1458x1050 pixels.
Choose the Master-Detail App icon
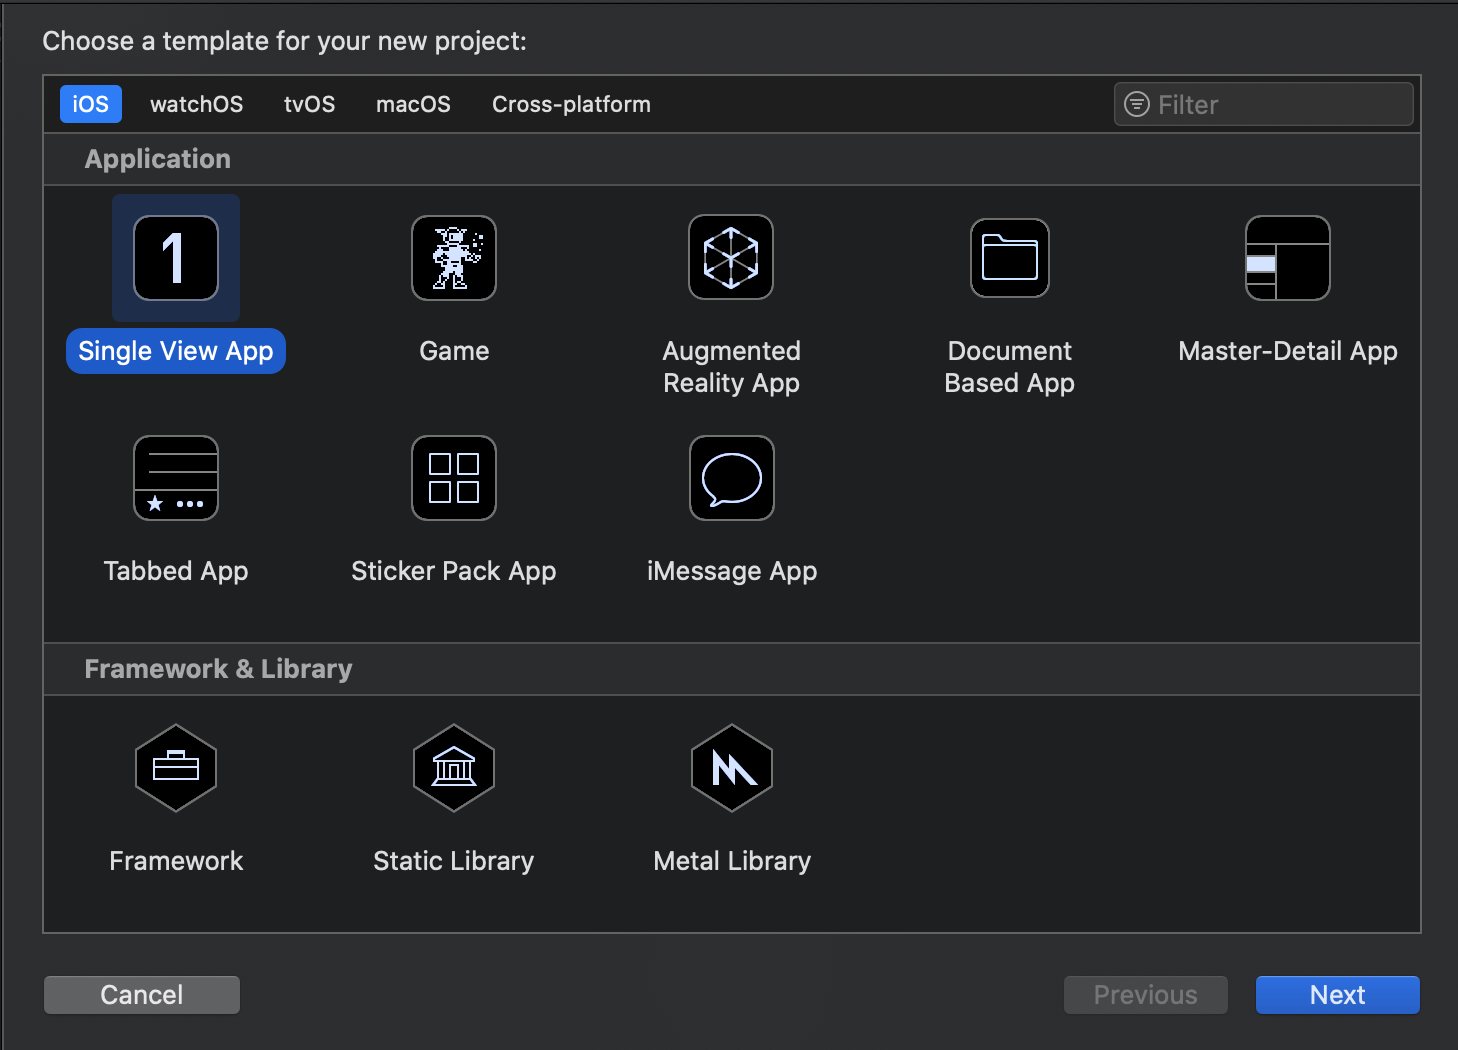click(x=1288, y=258)
